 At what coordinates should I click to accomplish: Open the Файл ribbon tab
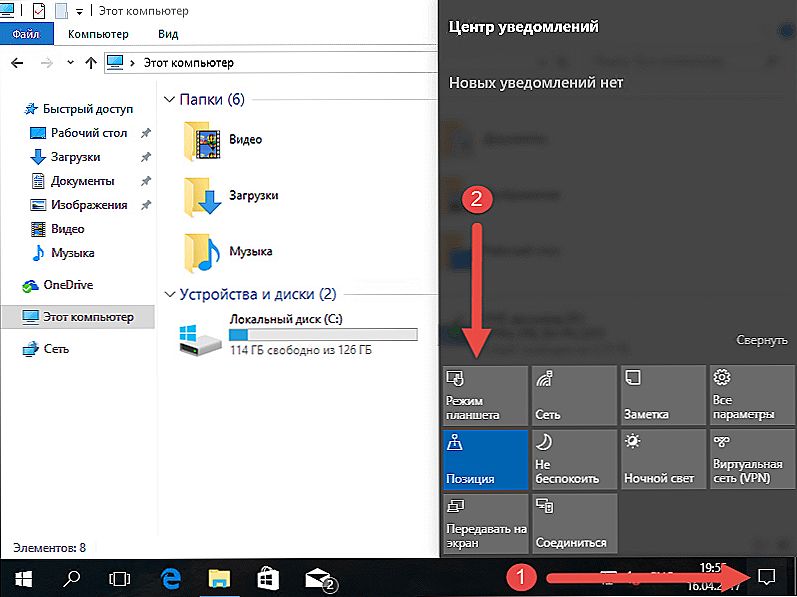[x=24, y=33]
